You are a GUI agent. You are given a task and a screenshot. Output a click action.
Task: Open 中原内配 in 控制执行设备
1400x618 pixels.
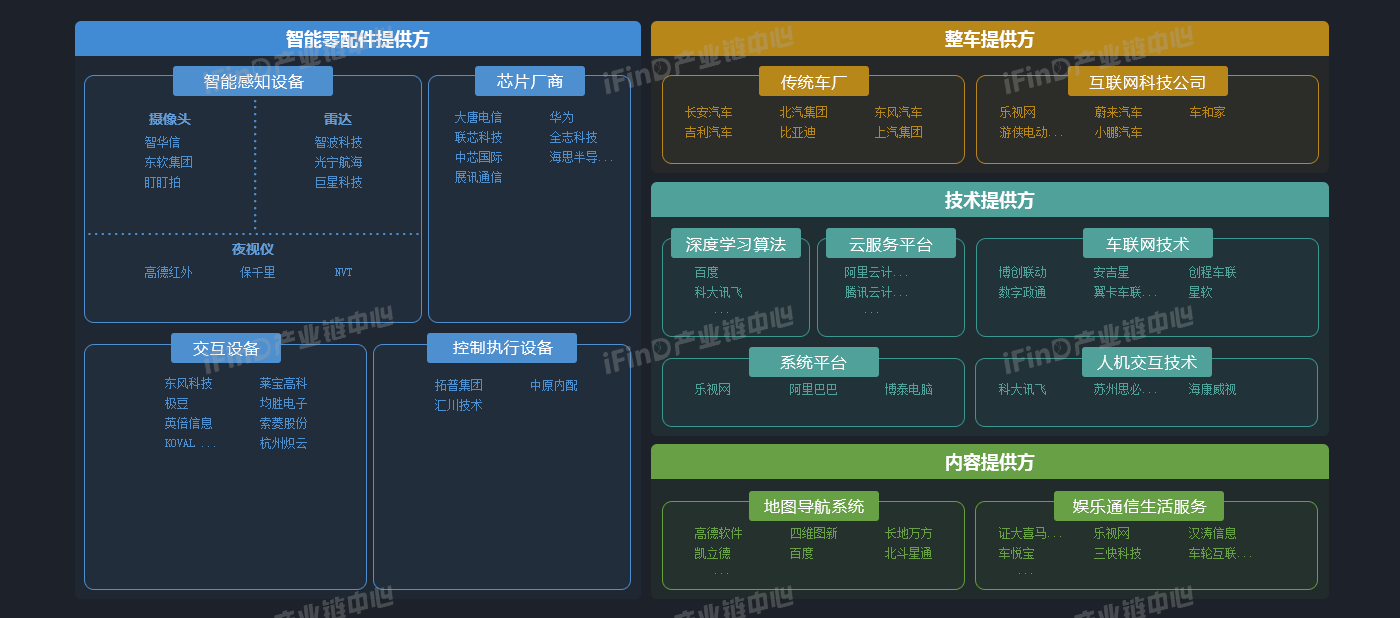(553, 385)
